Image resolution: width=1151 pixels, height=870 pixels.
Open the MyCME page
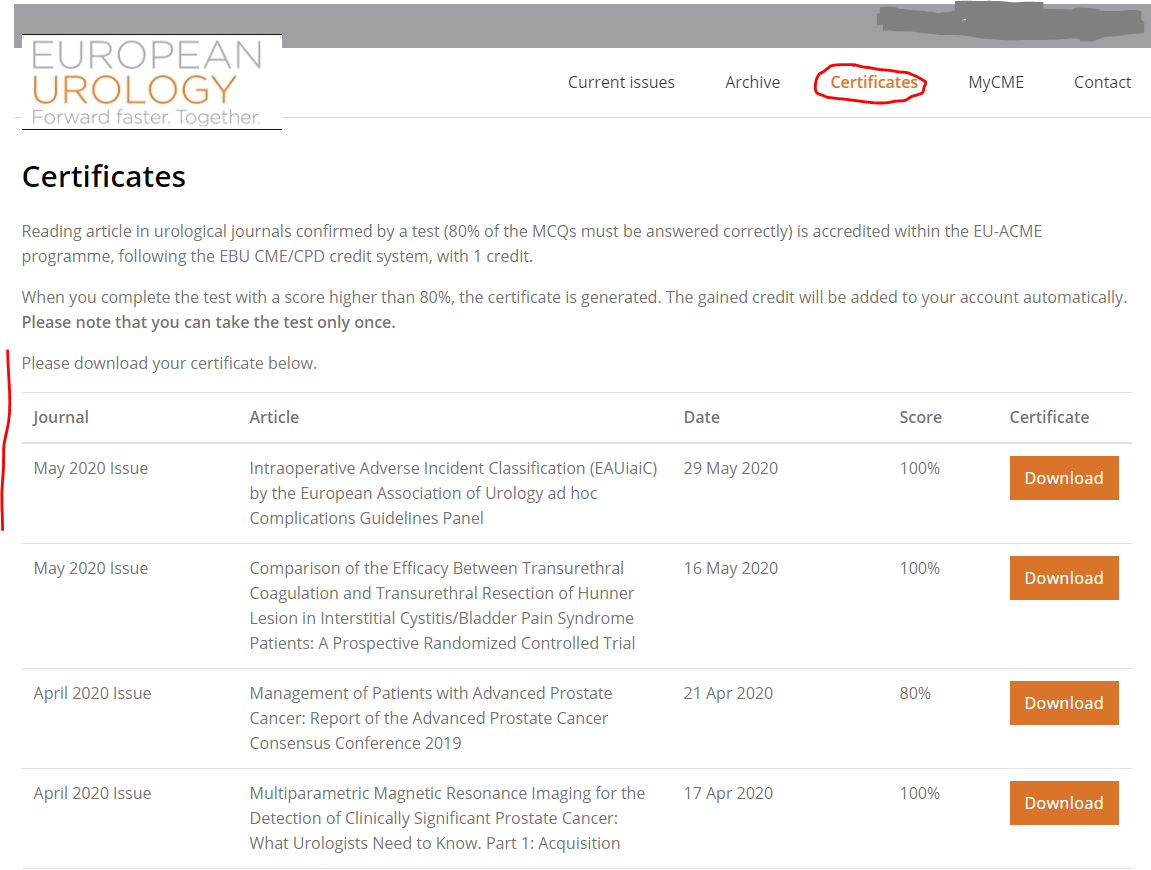click(995, 82)
